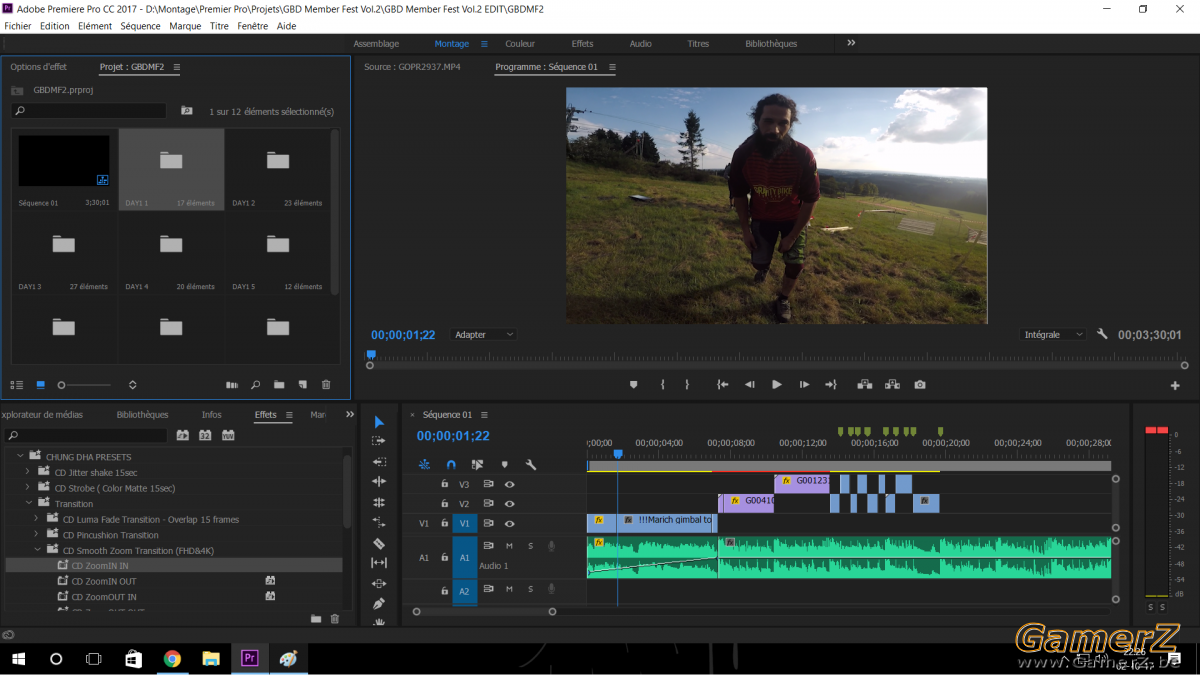Toggle lock on V3 track
Screen dimensions: 1200x677
tap(445, 484)
